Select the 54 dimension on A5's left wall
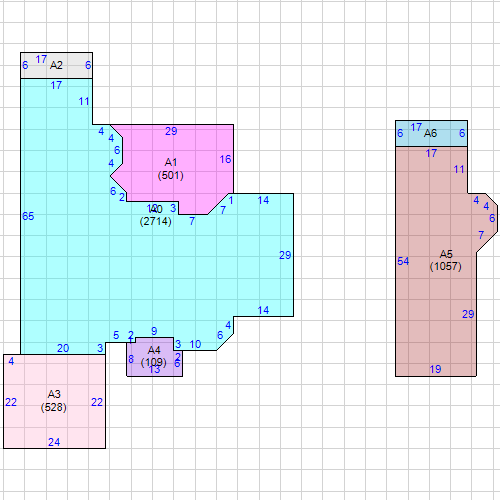Image resolution: width=500 pixels, height=500 pixels. 403,261
